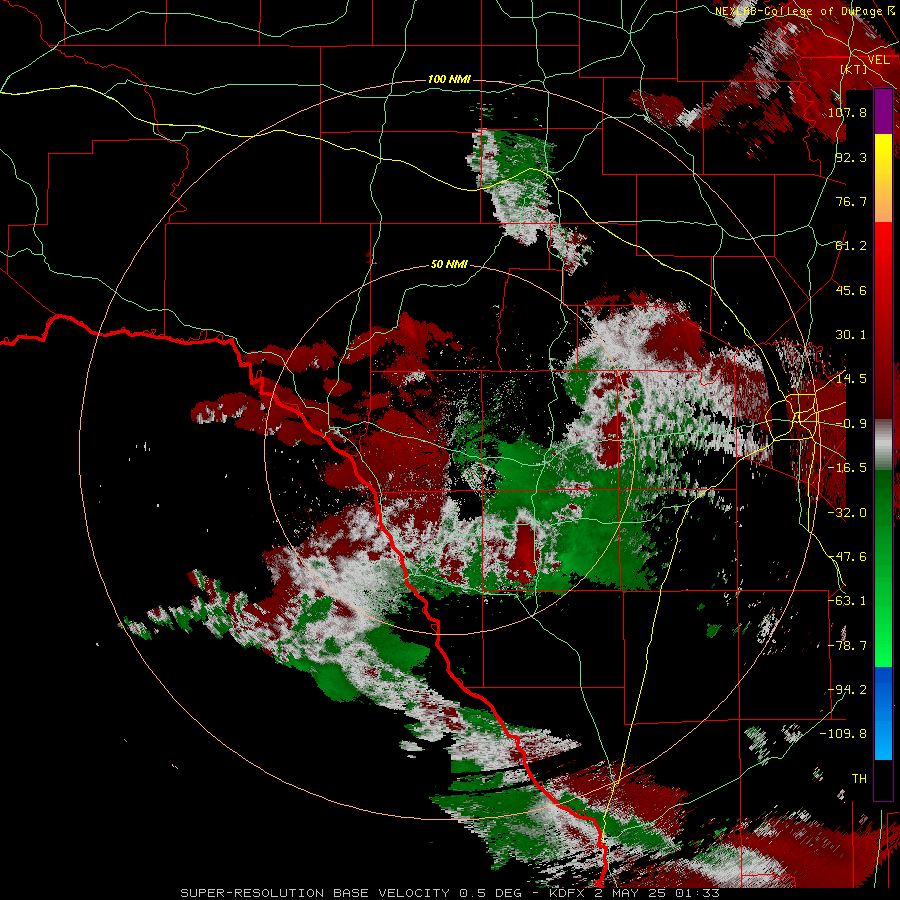Click the gray band of the velocity scale
This screenshot has width=900, height=900.
coord(883,445)
